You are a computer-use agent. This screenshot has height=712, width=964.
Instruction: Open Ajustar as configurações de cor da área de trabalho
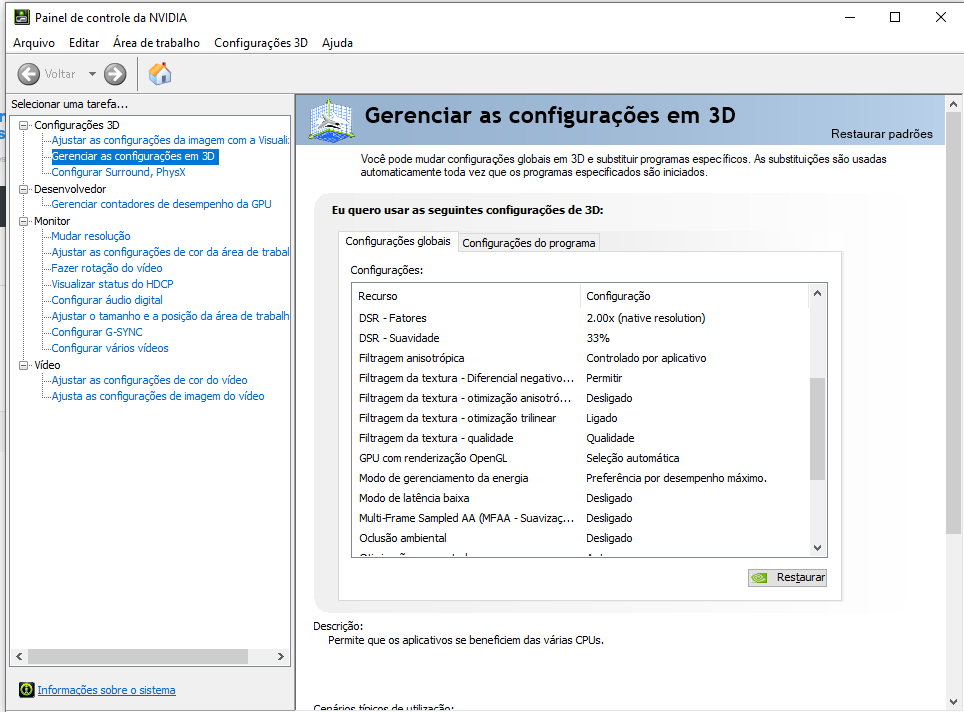pos(170,252)
